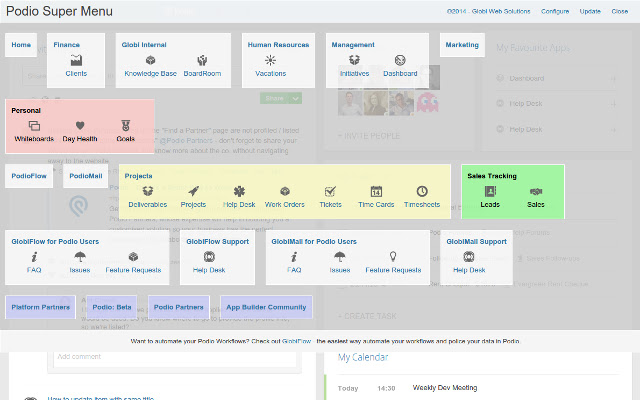The height and width of the screenshot is (400, 640).
Task: Click the Update link in header
Action: tap(590, 11)
